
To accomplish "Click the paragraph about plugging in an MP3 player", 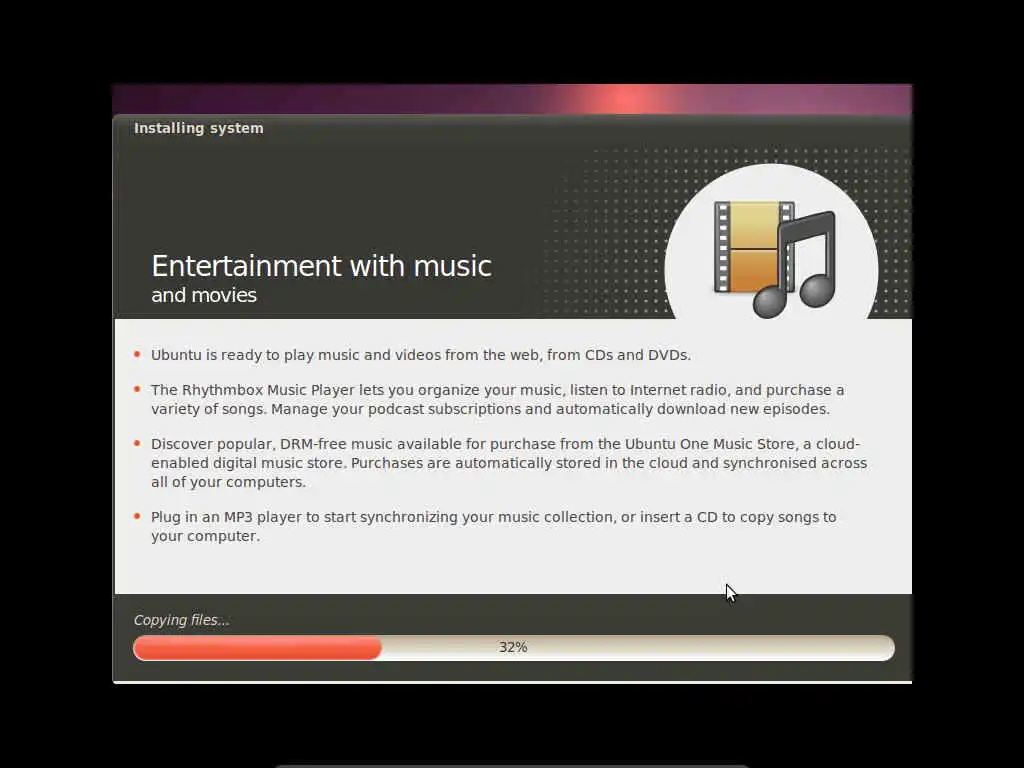I will [x=494, y=526].
